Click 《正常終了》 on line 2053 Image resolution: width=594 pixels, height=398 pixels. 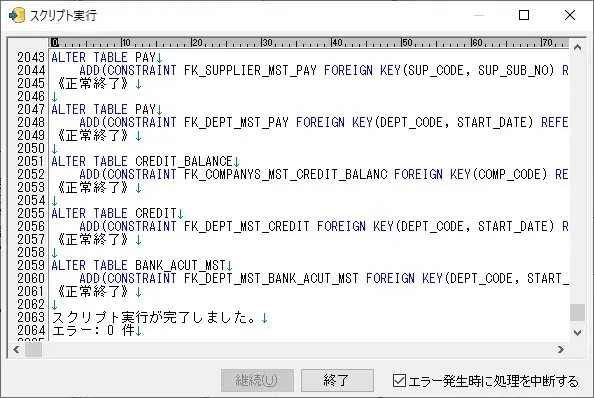(93, 187)
